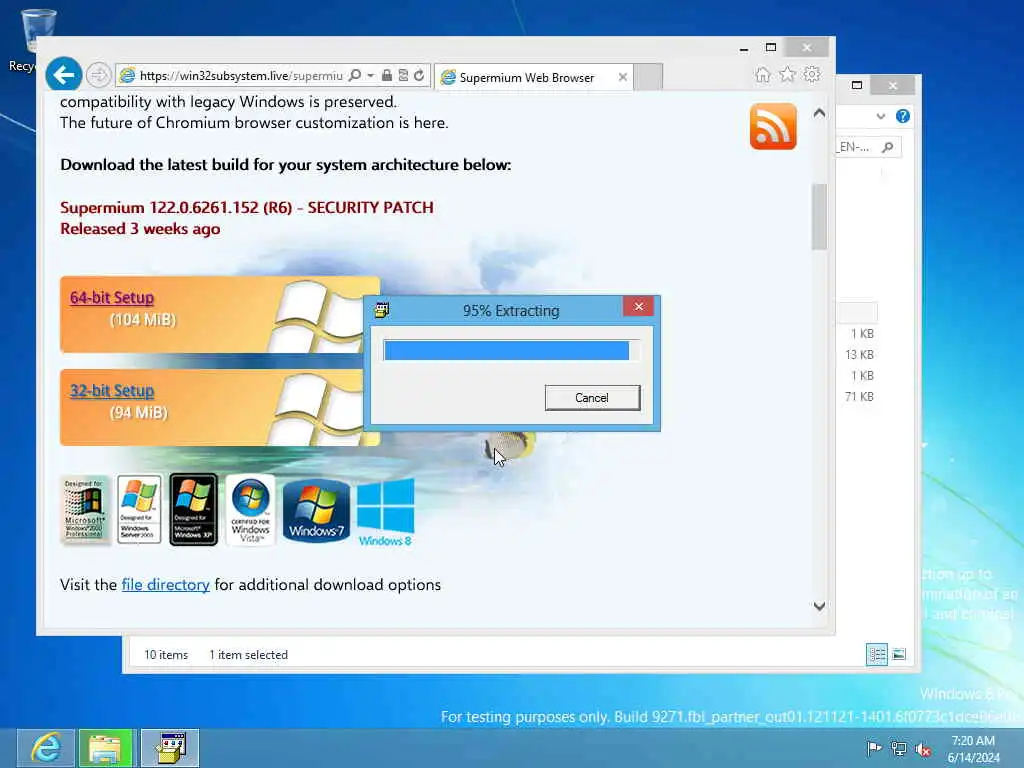
Task: Click the compatibility view icon in address bar
Action: tap(403, 76)
